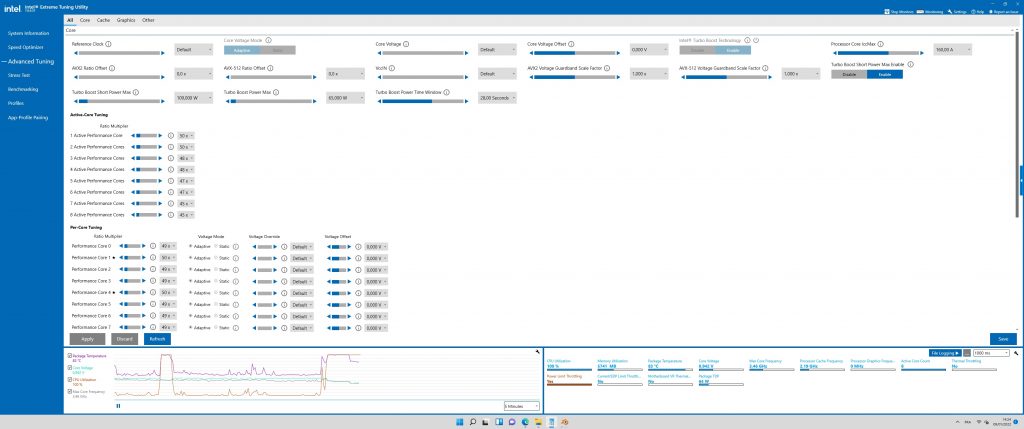The width and height of the screenshot is (1024, 429).
Task: Switch to the Graphics tab
Action: (x=126, y=20)
